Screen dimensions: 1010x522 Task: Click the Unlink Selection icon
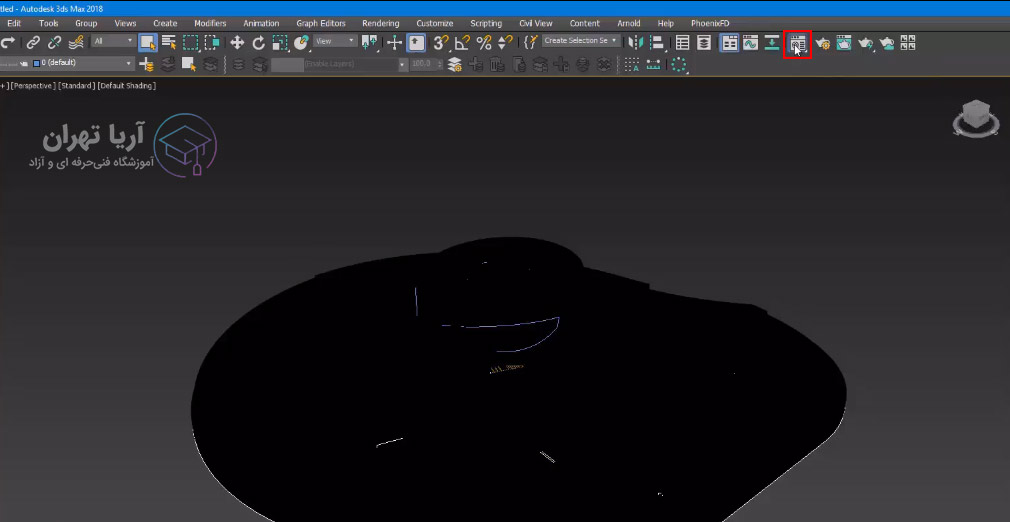[55, 43]
